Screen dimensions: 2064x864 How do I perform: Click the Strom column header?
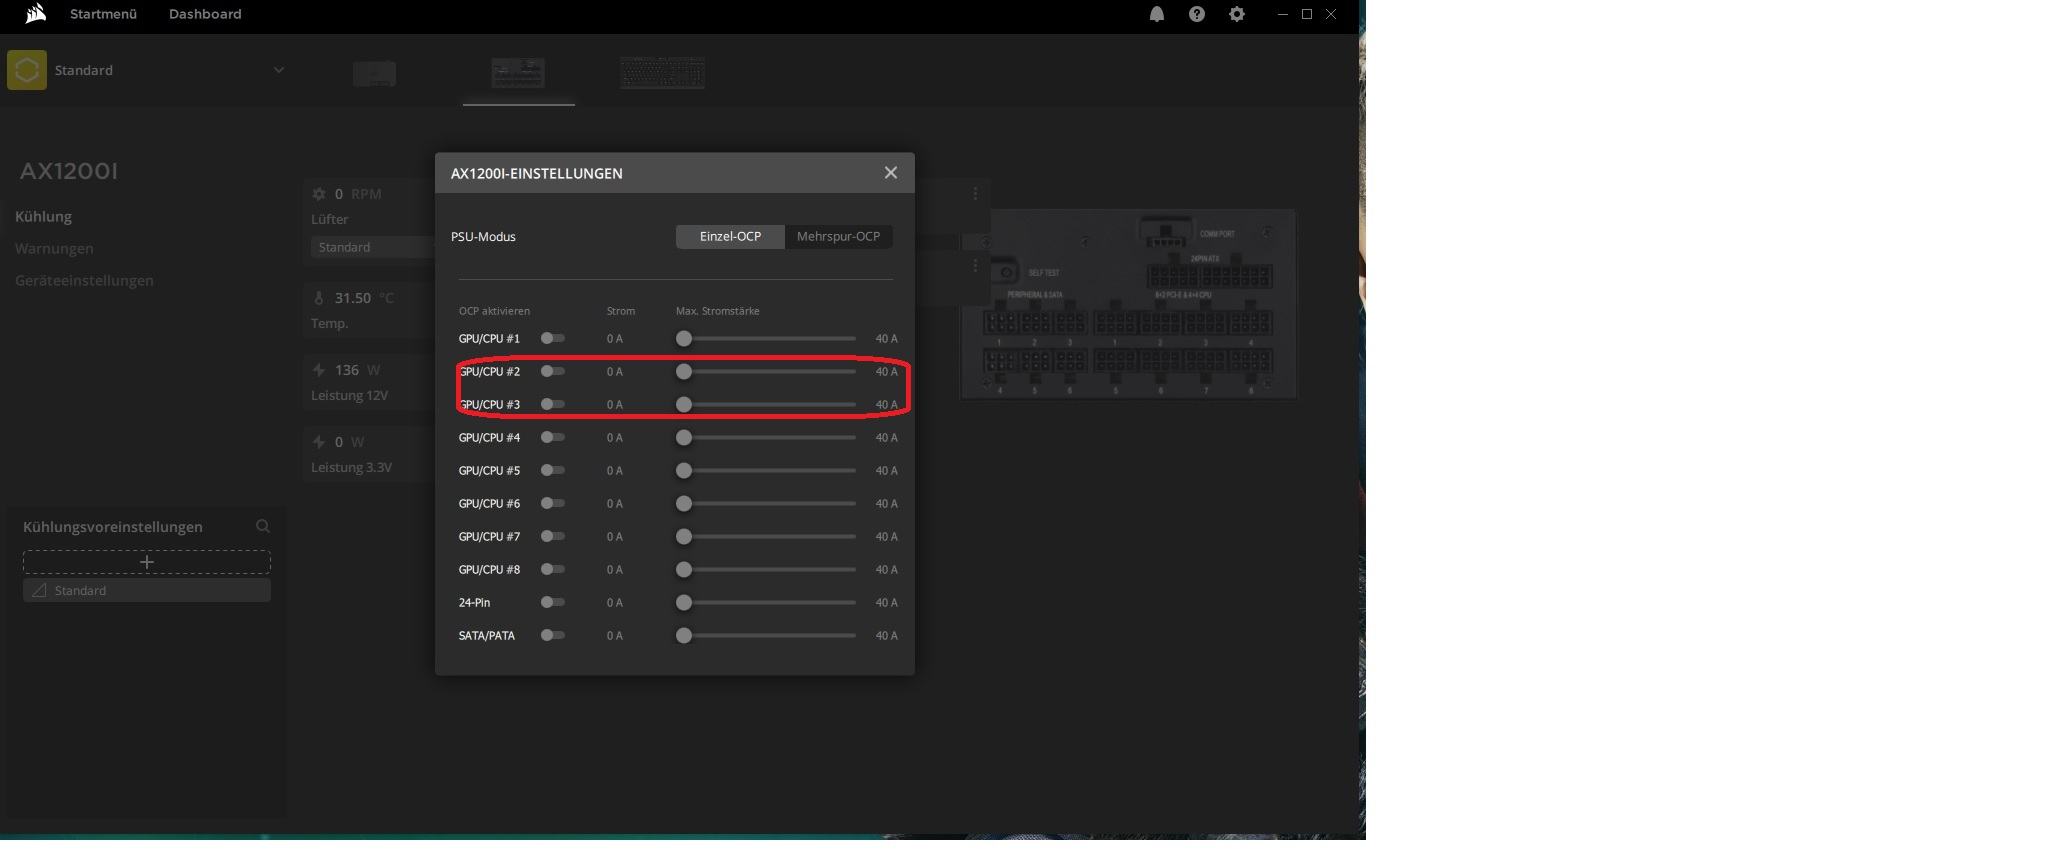(x=620, y=311)
